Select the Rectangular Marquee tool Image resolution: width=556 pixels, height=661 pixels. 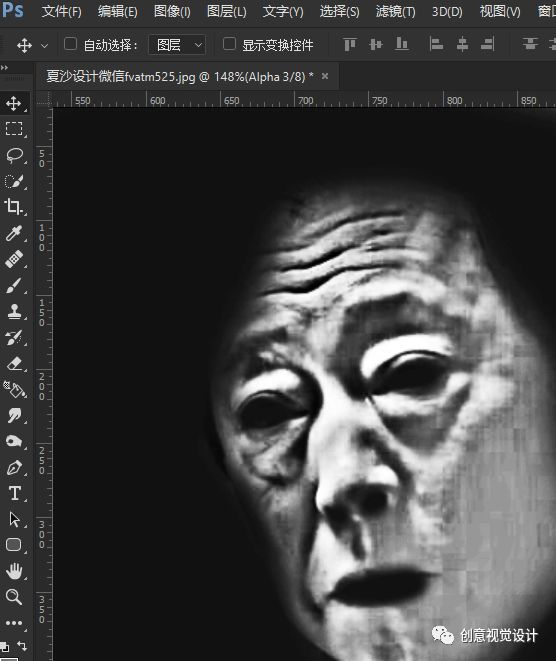coord(14,129)
